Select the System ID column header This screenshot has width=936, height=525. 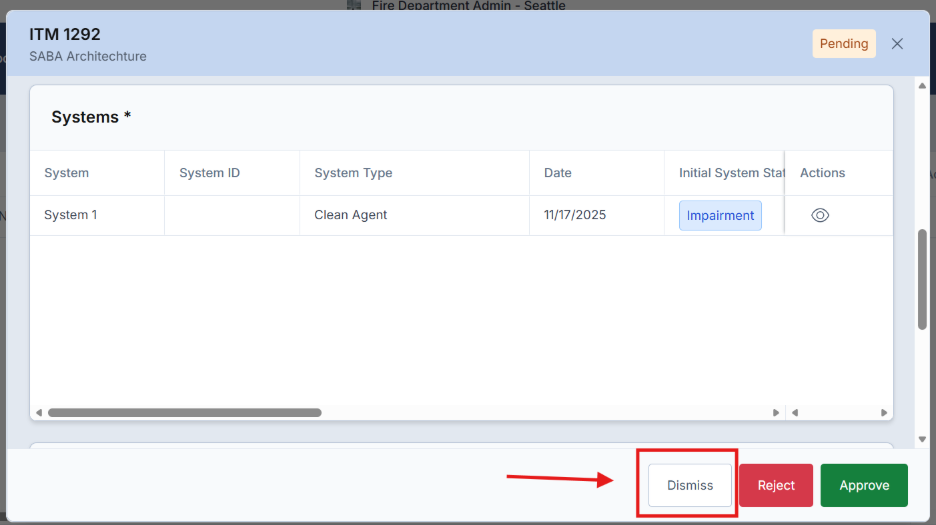(209, 173)
